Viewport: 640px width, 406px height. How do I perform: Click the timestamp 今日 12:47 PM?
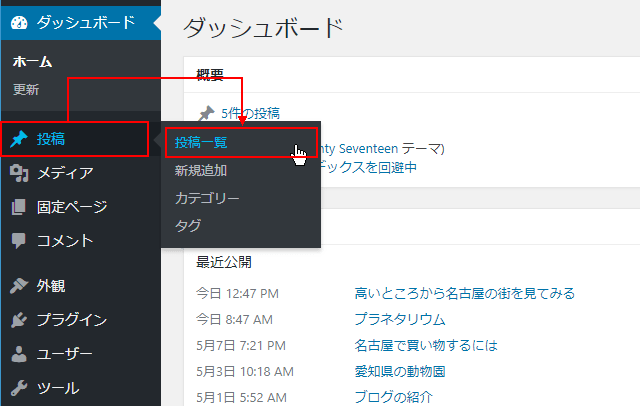[237, 293]
